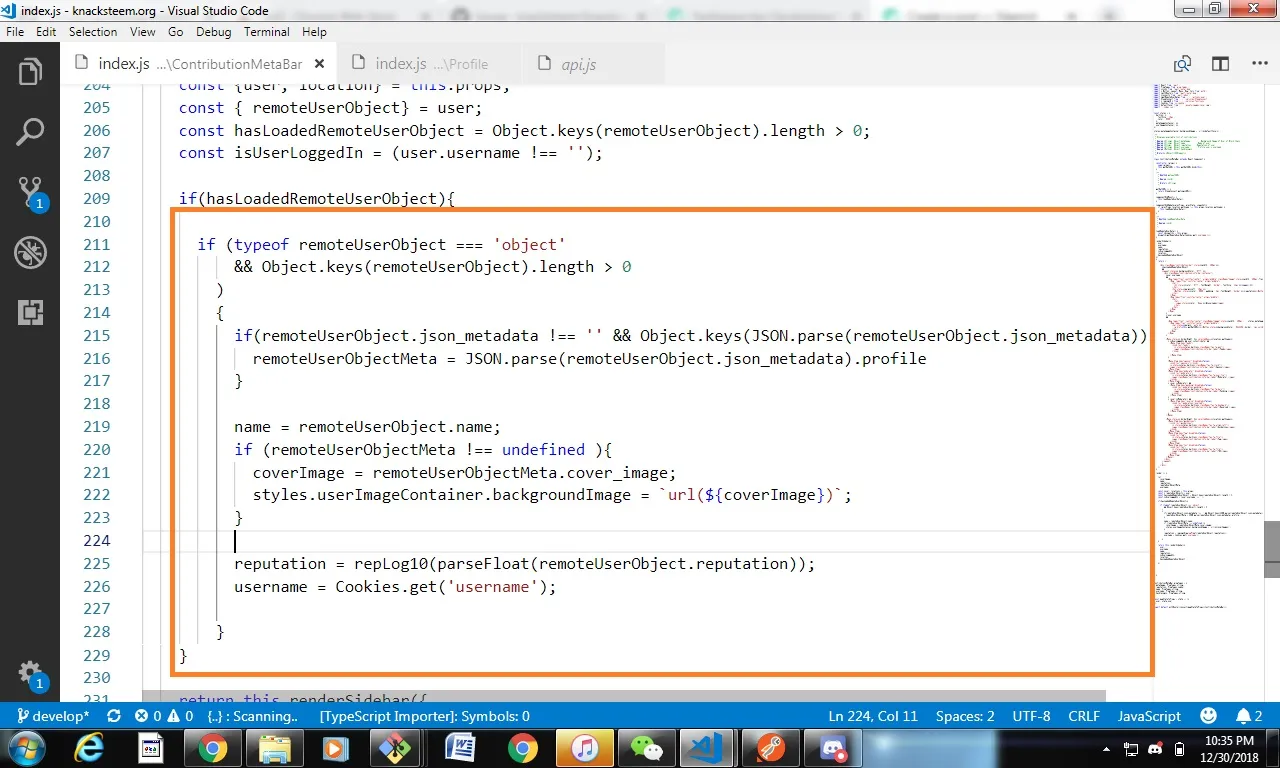
Task: Click 'remoteUserObjectMeta' on line 216
Action: pyautogui.click(x=345, y=358)
